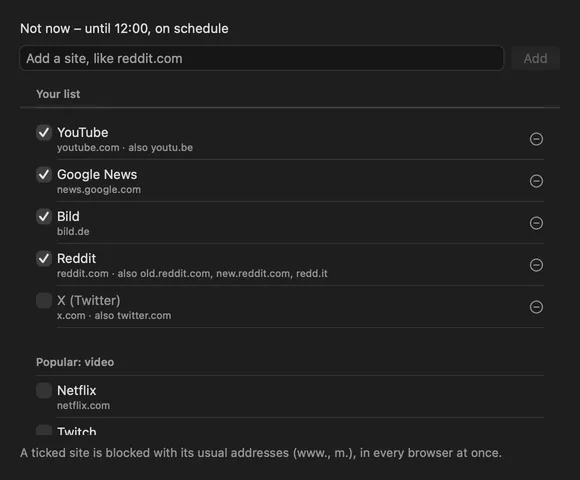Screen dimensions: 580x480
Task: Tick the Netflix checkbox
Action: 44,391
